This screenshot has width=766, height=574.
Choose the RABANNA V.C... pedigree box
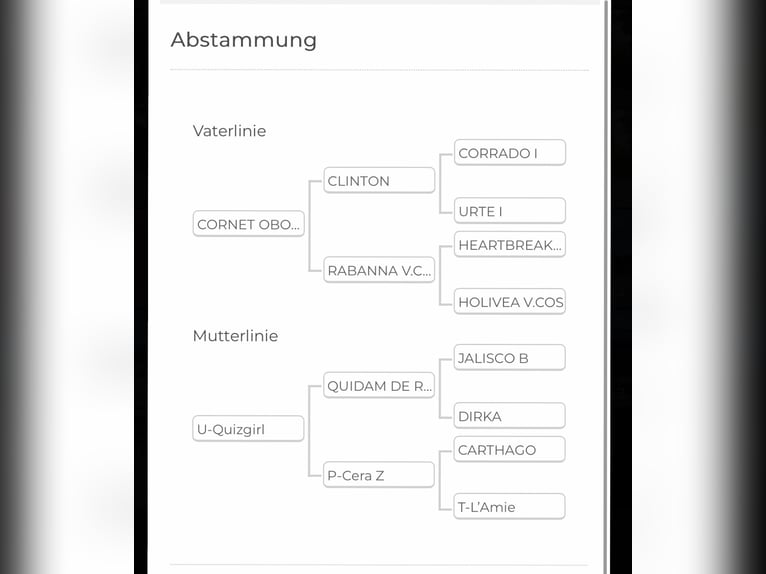pyautogui.click(x=379, y=270)
